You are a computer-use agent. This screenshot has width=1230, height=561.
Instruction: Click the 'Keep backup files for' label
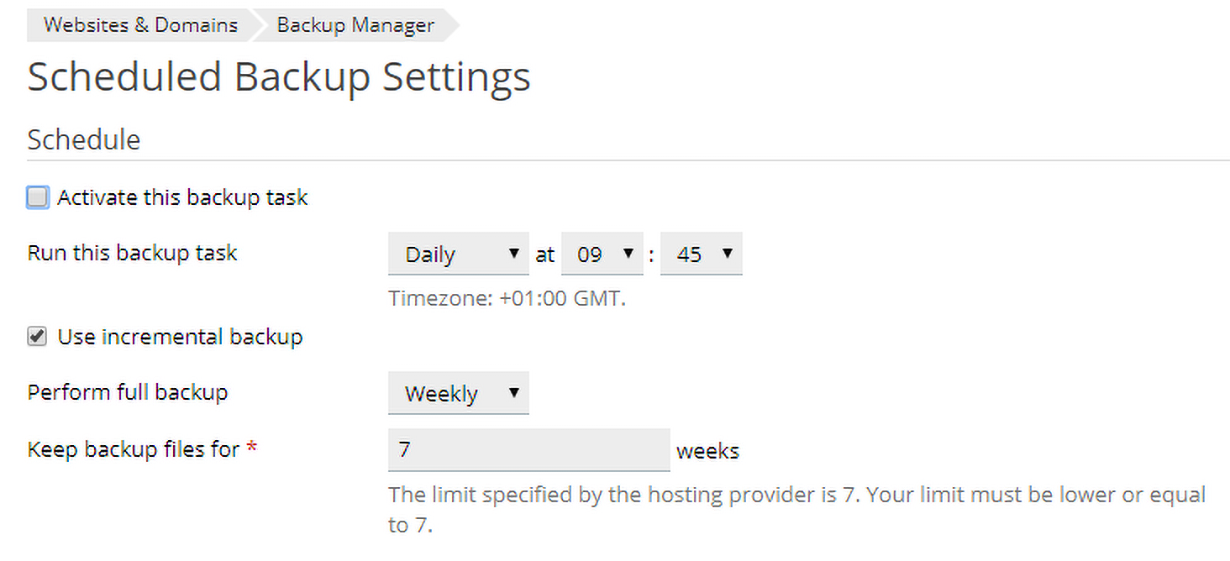(x=133, y=450)
